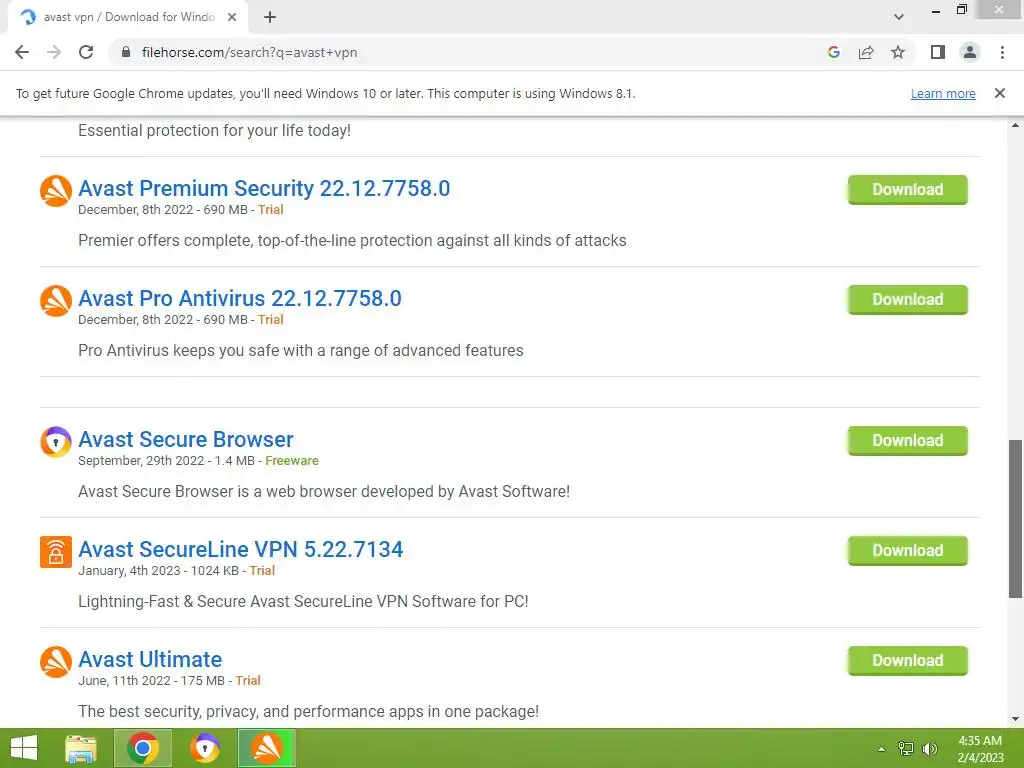Download Avast Secure Browser
The height and width of the screenshot is (768, 1024).
tap(908, 440)
